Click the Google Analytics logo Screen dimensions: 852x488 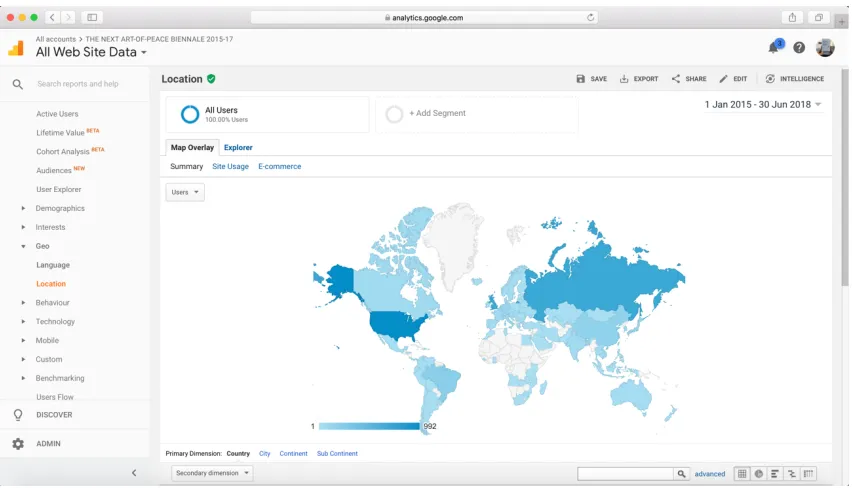(x=16, y=48)
